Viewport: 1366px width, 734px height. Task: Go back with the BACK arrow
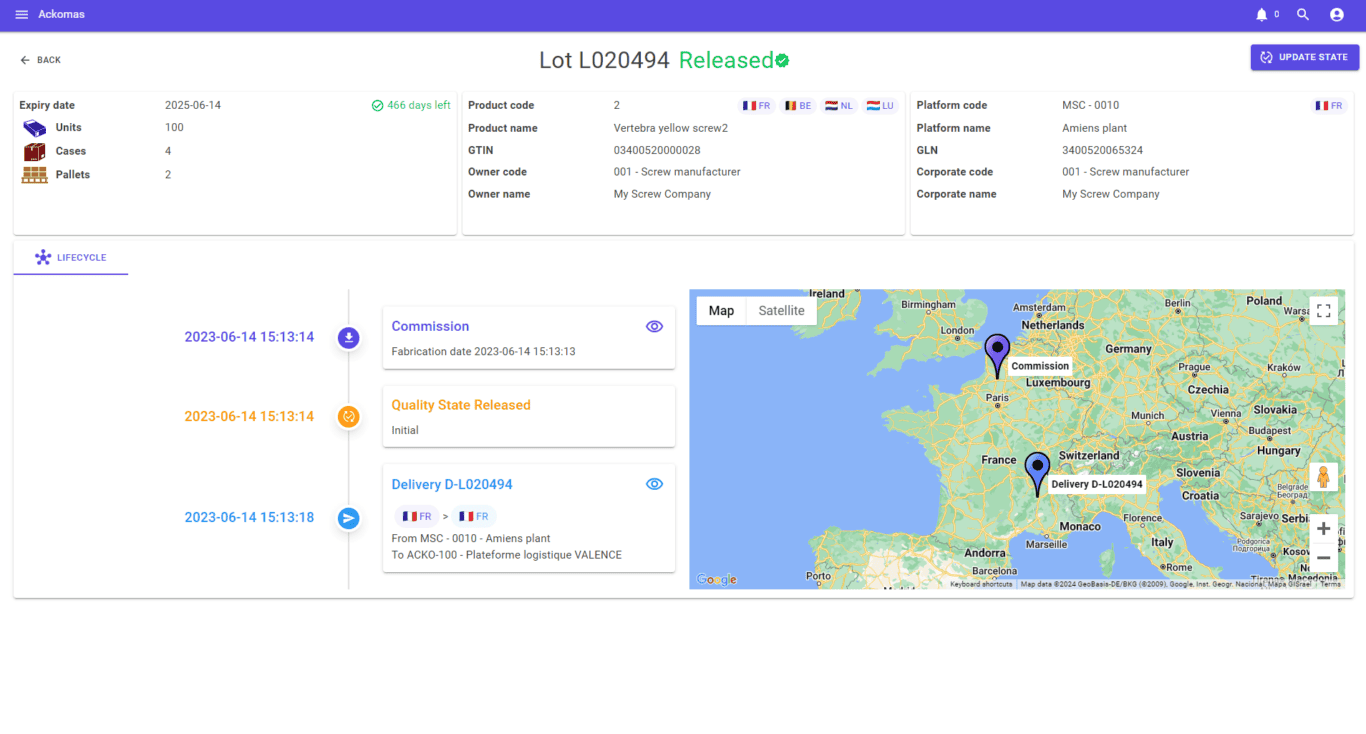pos(41,60)
